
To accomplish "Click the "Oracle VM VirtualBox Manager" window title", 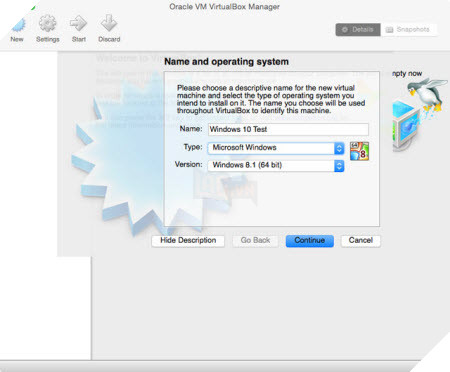I will point(224,7).
